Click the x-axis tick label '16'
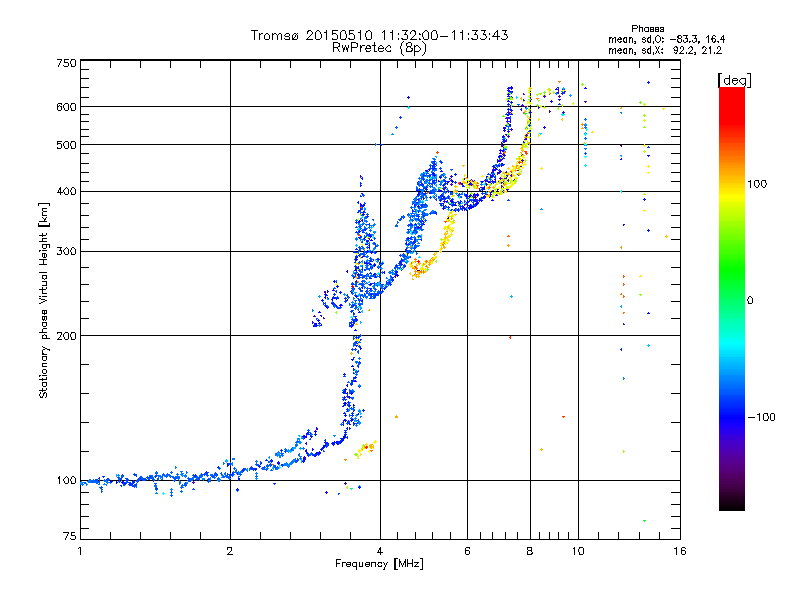This screenshot has height=600, width=800. click(680, 551)
